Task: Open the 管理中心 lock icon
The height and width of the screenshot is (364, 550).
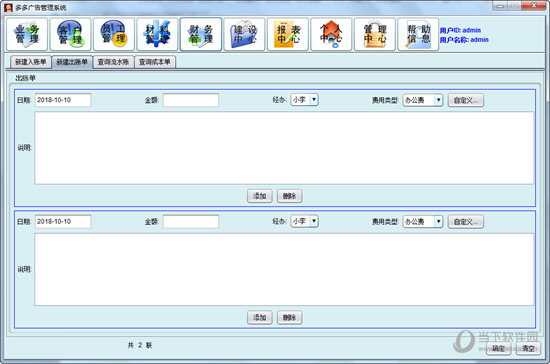Action: pos(375,34)
